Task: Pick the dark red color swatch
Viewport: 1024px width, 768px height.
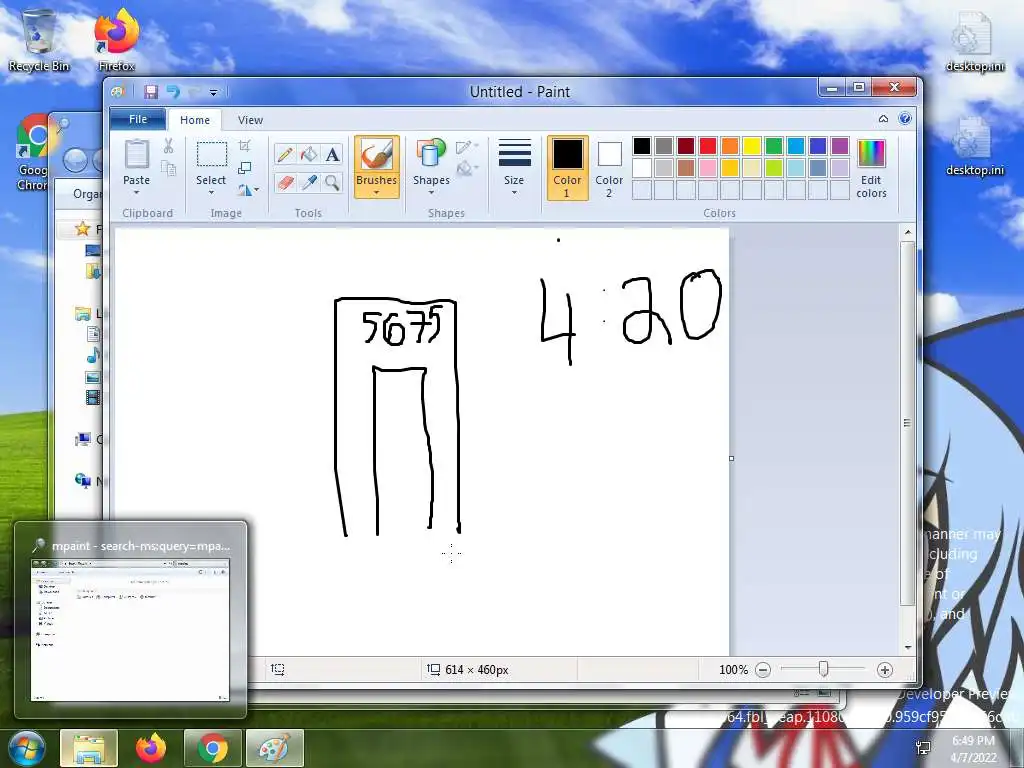Action: coord(686,146)
